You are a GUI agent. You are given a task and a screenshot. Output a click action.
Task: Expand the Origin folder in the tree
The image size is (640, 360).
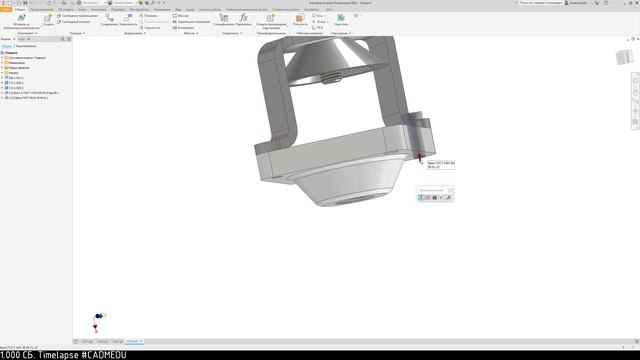coord(2,73)
